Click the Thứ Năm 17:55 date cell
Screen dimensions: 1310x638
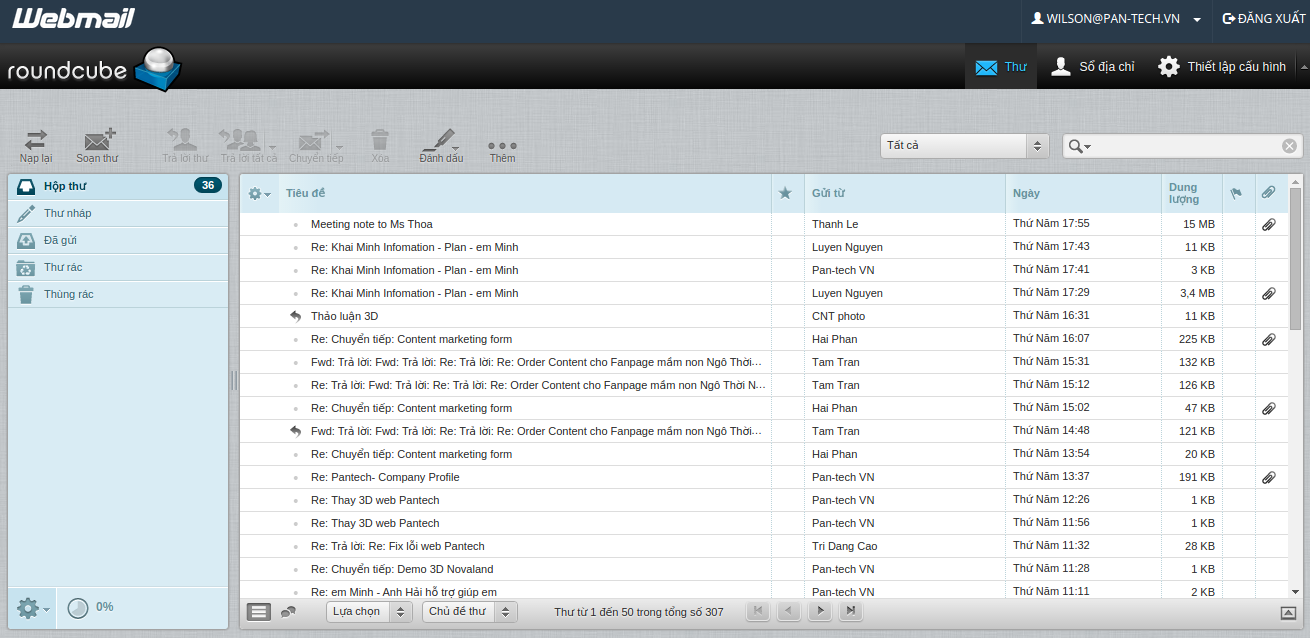click(1051, 224)
